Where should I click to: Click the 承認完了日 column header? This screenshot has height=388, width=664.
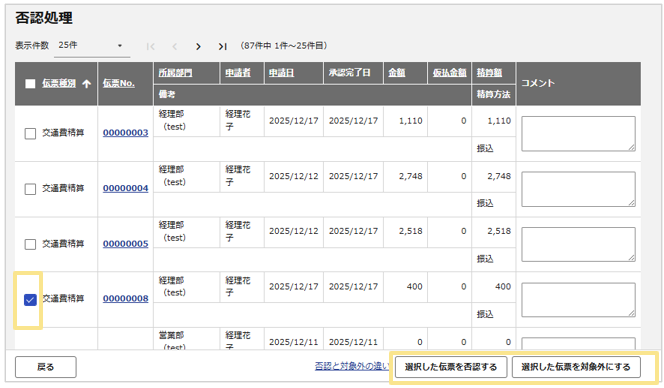click(x=349, y=73)
